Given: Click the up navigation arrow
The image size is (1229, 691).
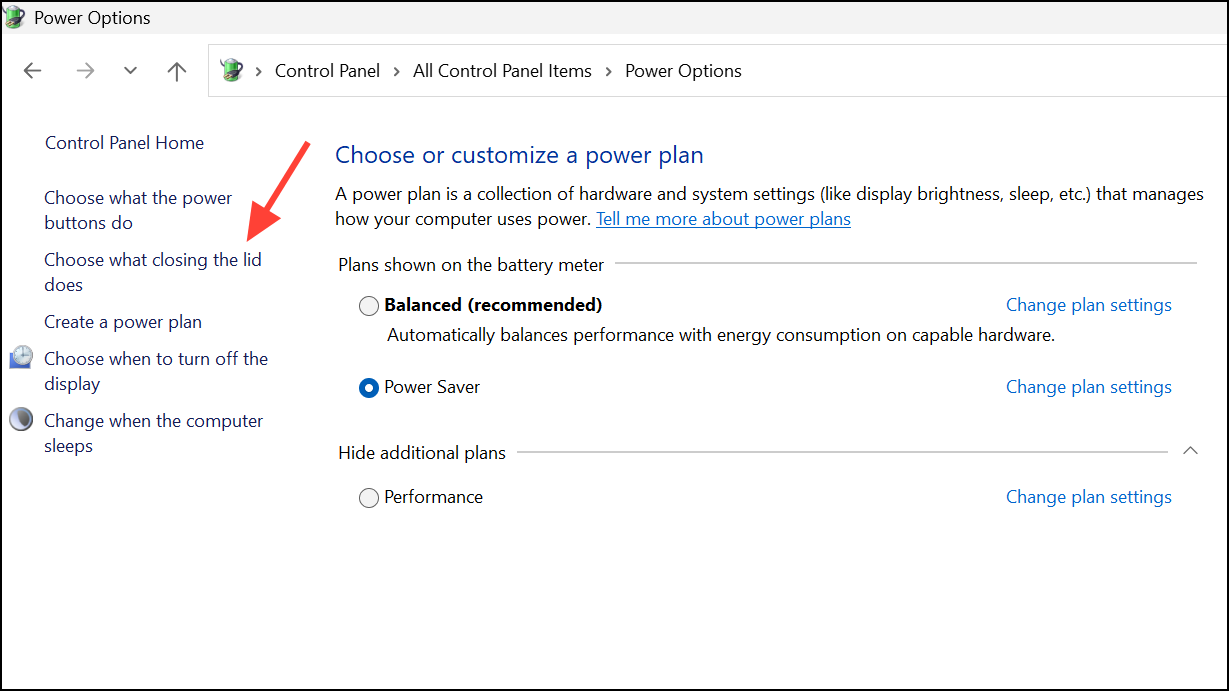Looking at the screenshot, I should 176,70.
